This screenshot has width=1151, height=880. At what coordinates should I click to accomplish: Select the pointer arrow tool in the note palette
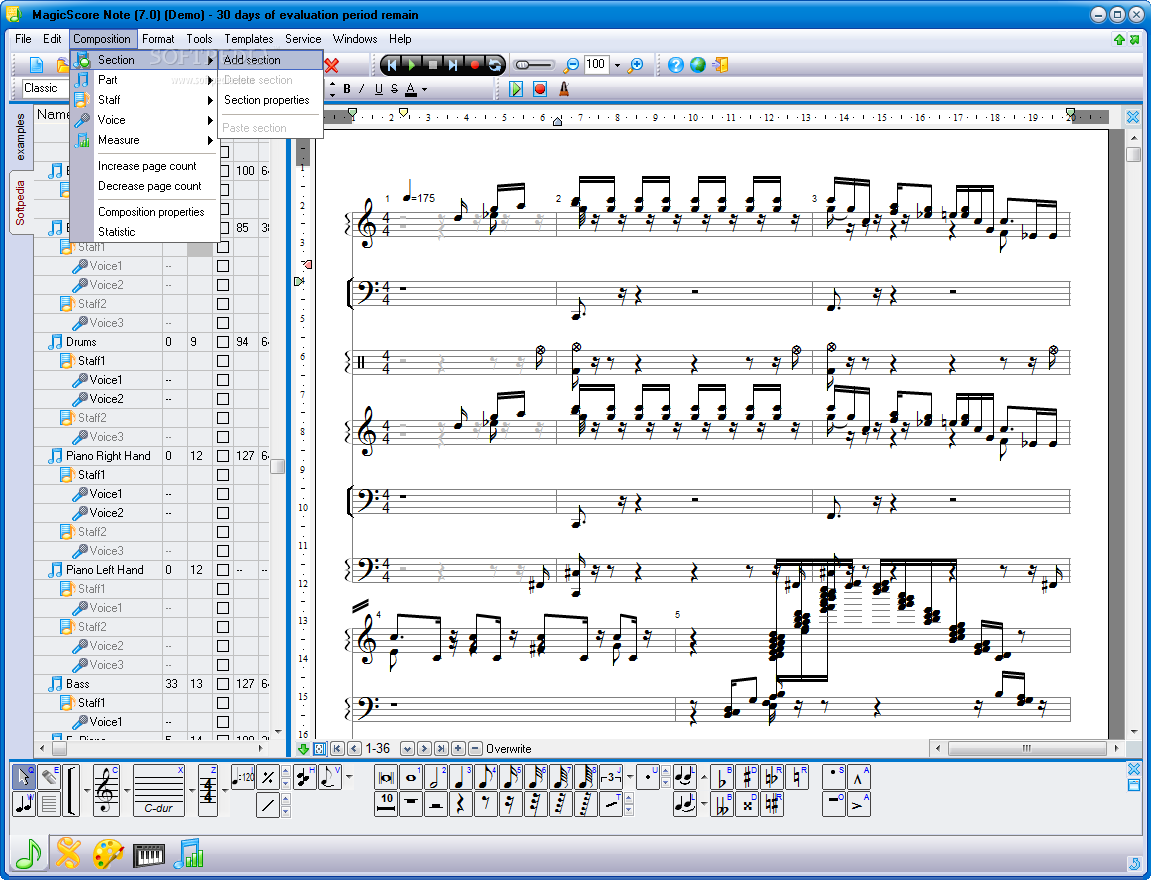point(23,777)
